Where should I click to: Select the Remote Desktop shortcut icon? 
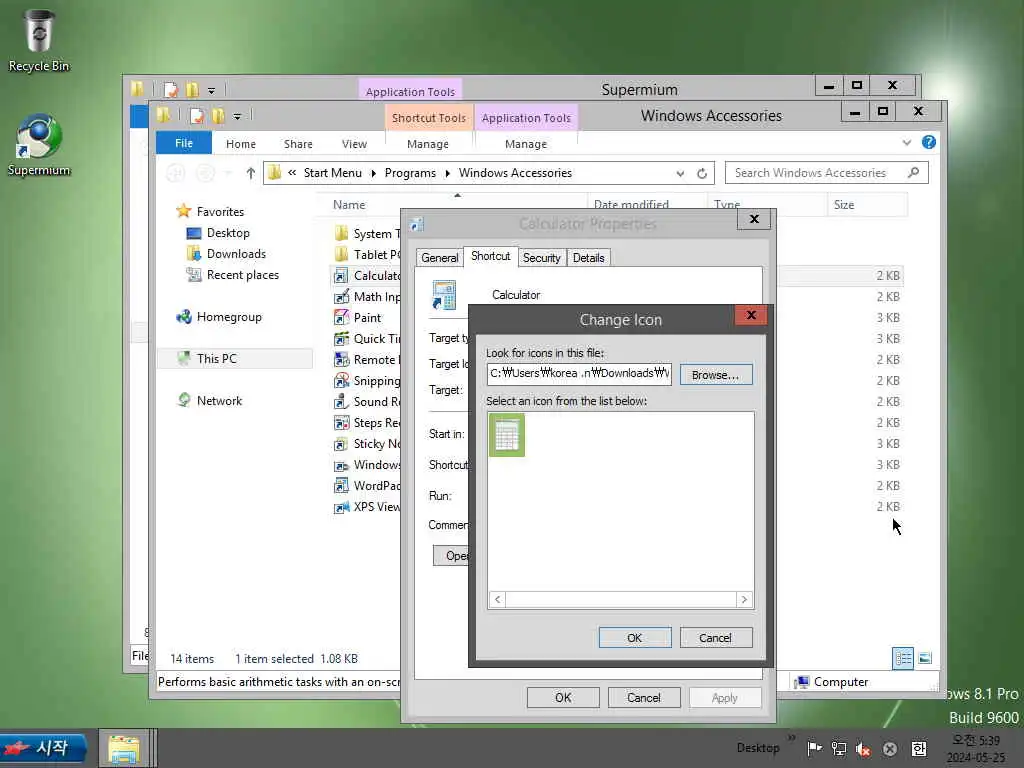tap(342, 359)
